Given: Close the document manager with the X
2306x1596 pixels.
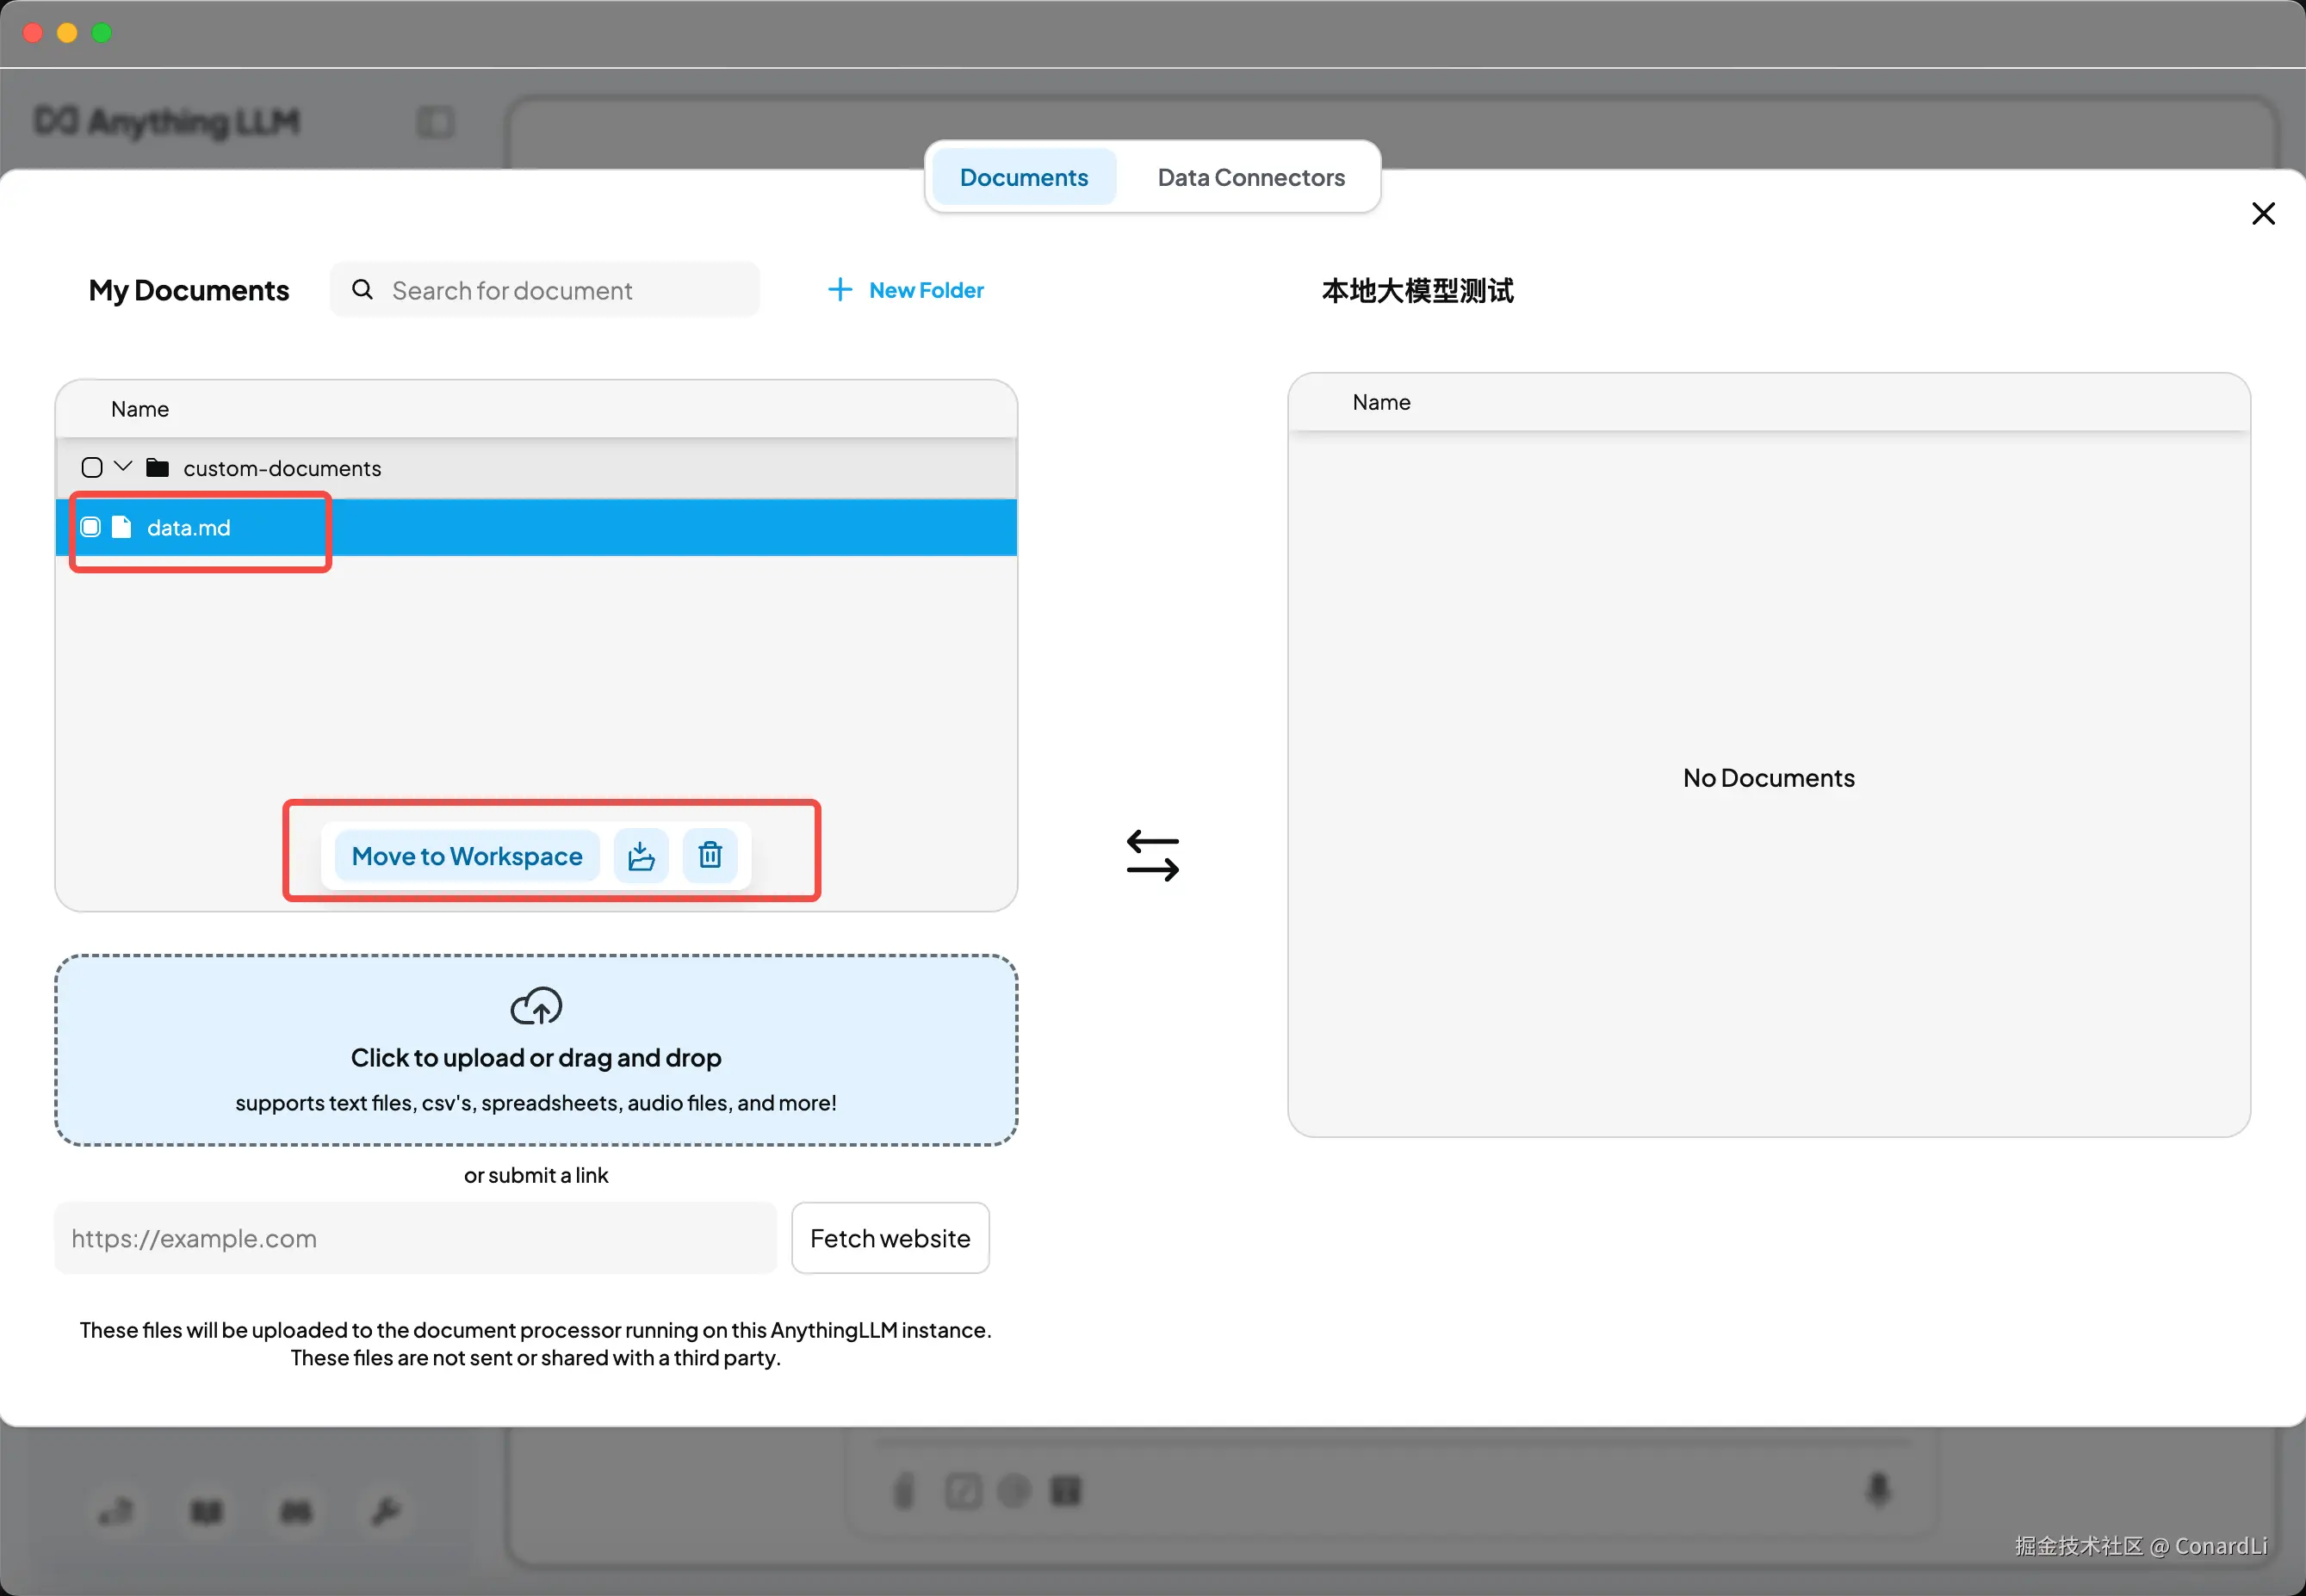Looking at the screenshot, I should tap(2263, 214).
